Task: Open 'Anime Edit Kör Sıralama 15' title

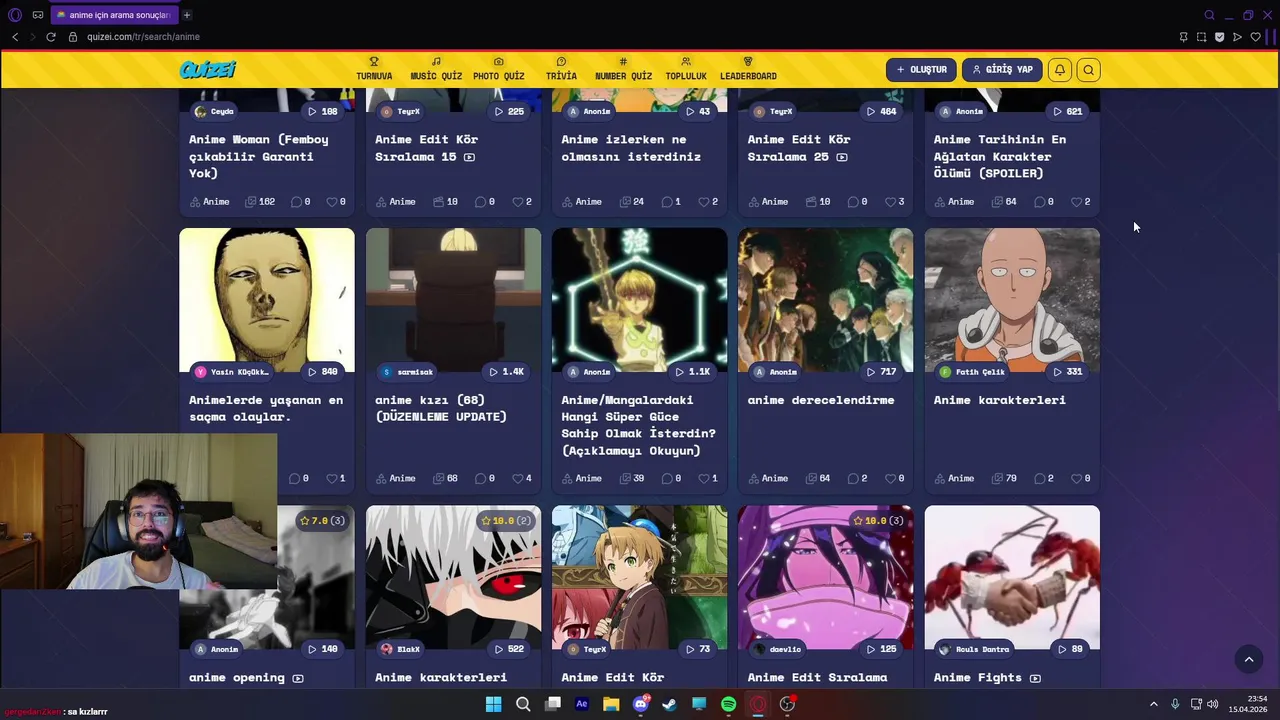Action: coord(426,148)
